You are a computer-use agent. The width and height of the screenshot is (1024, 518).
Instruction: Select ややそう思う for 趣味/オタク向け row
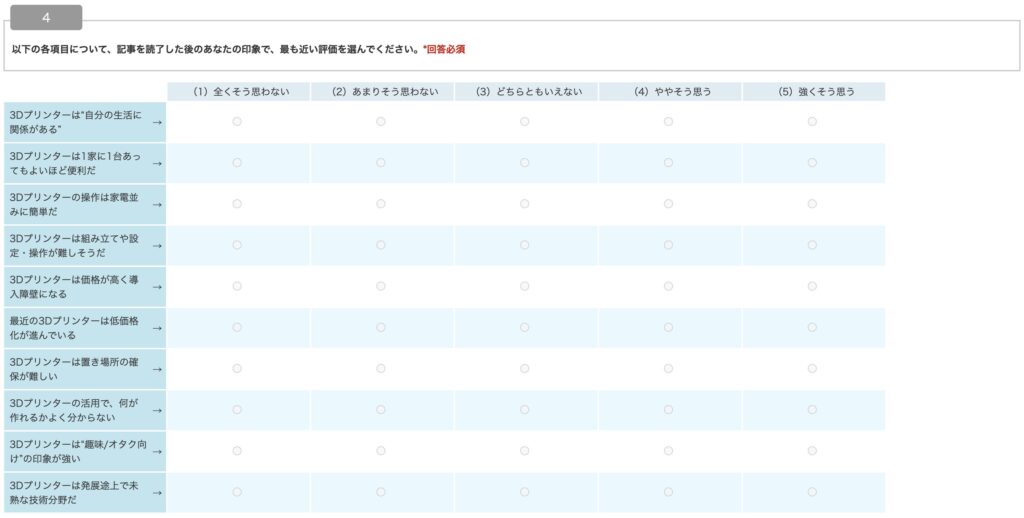[x=668, y=451]
